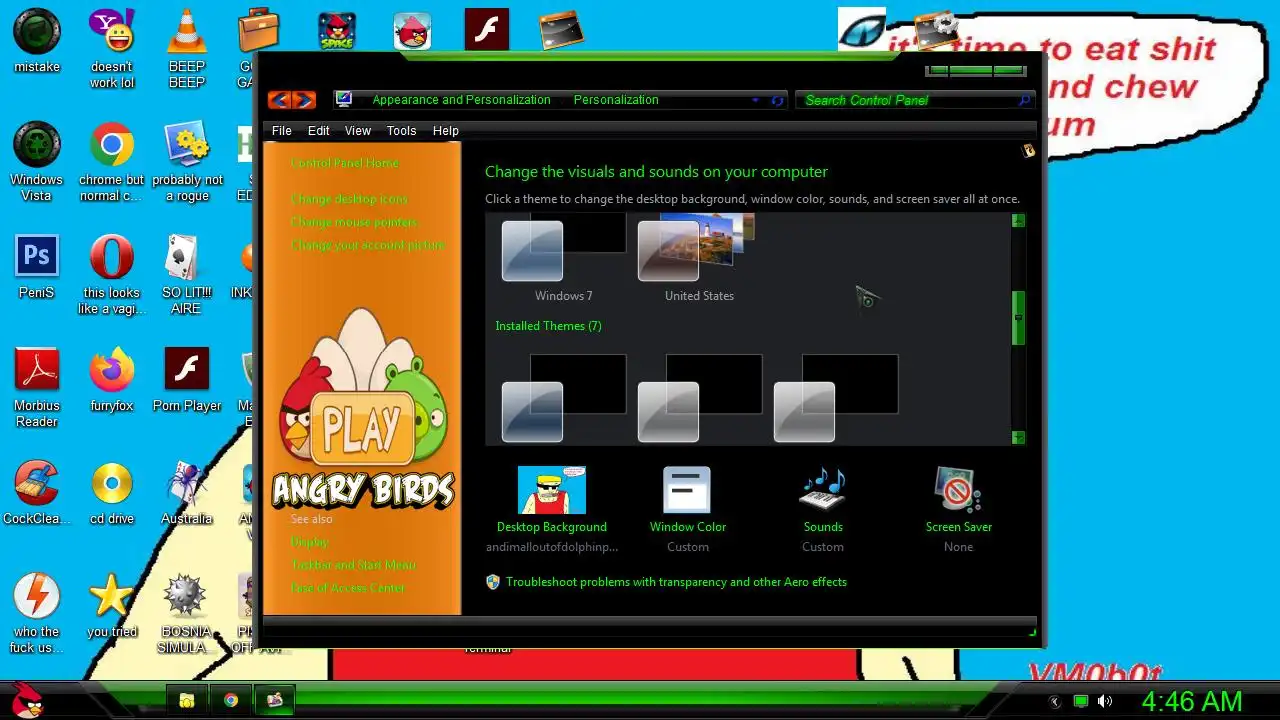
Task: Open the File menu
Action: click(282, 131)
